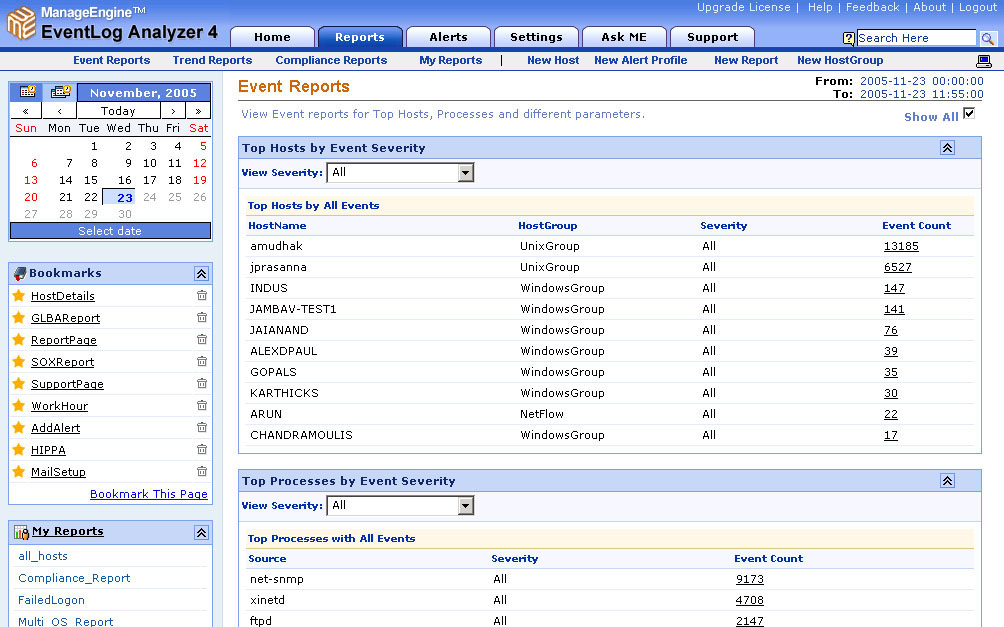Click the multi-calendar date range icon
Image resolution: width=1004 pixels, height=627 pixels.
(x=61, y=92)
